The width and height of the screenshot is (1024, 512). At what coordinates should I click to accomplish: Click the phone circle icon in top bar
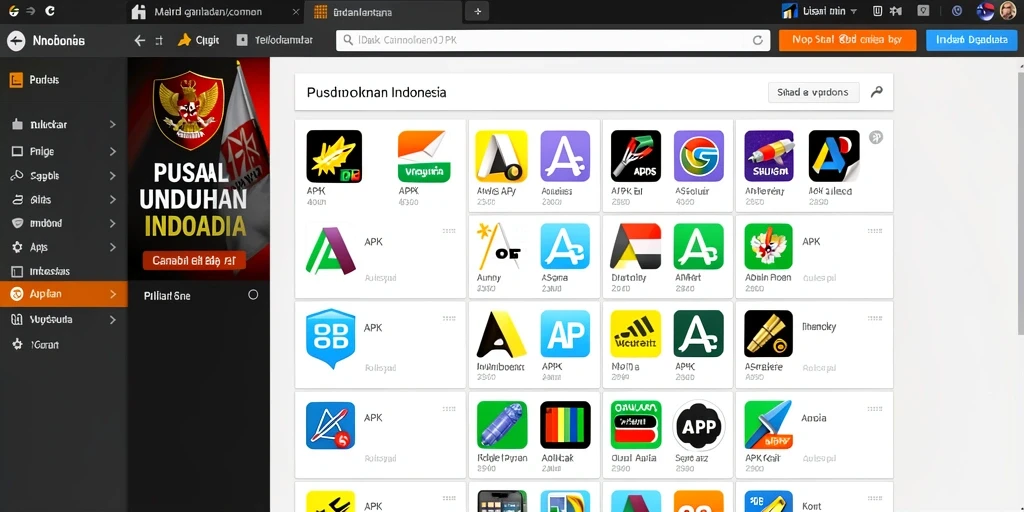click(x=957, y=11)
